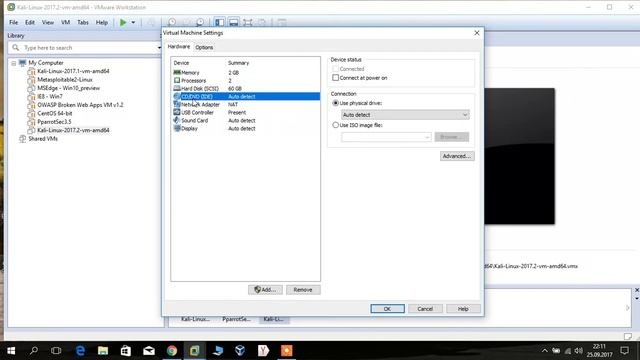This screenshot has height=360, width=640.
Task: Click the Processors device icon
Action: tap(177, 80)
